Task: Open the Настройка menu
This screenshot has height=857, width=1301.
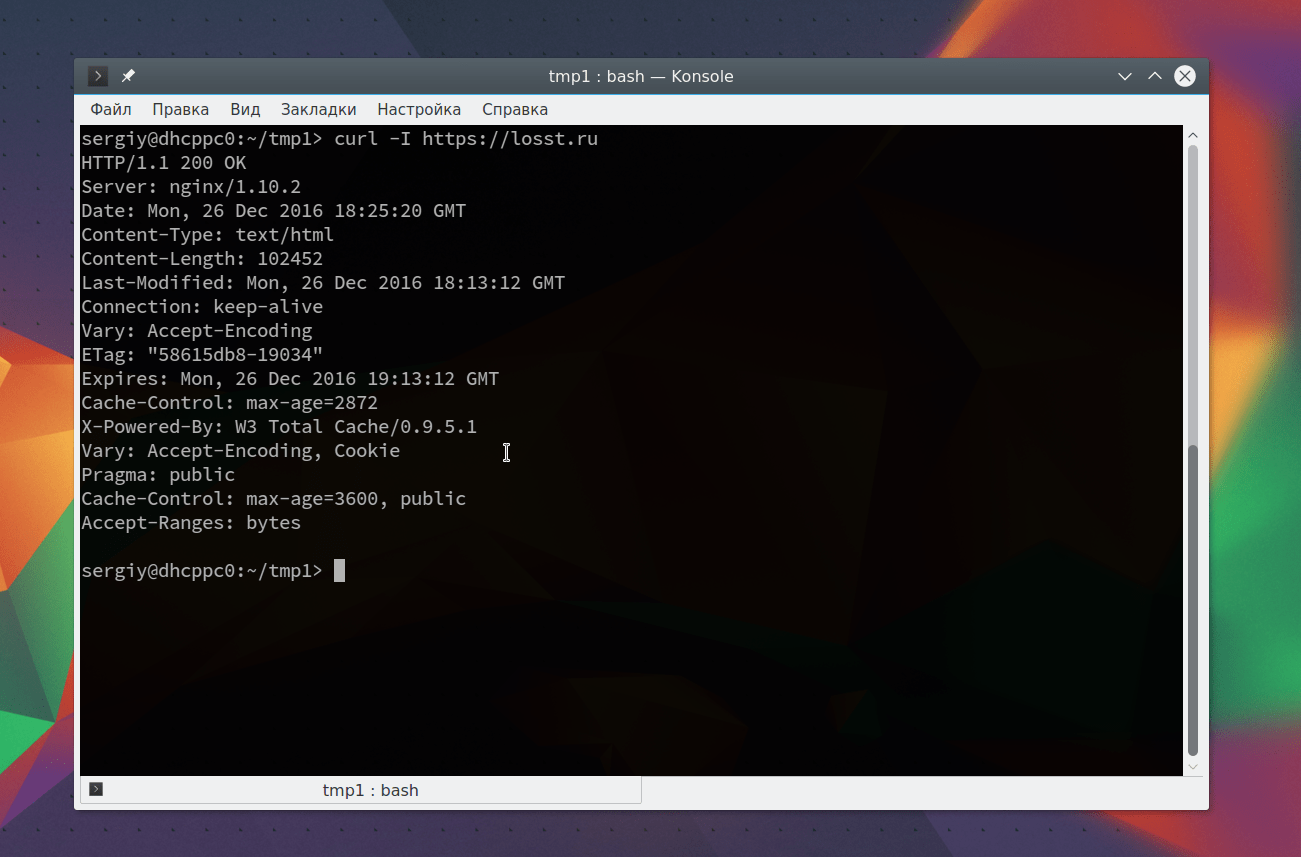Action: click(419, 109)
